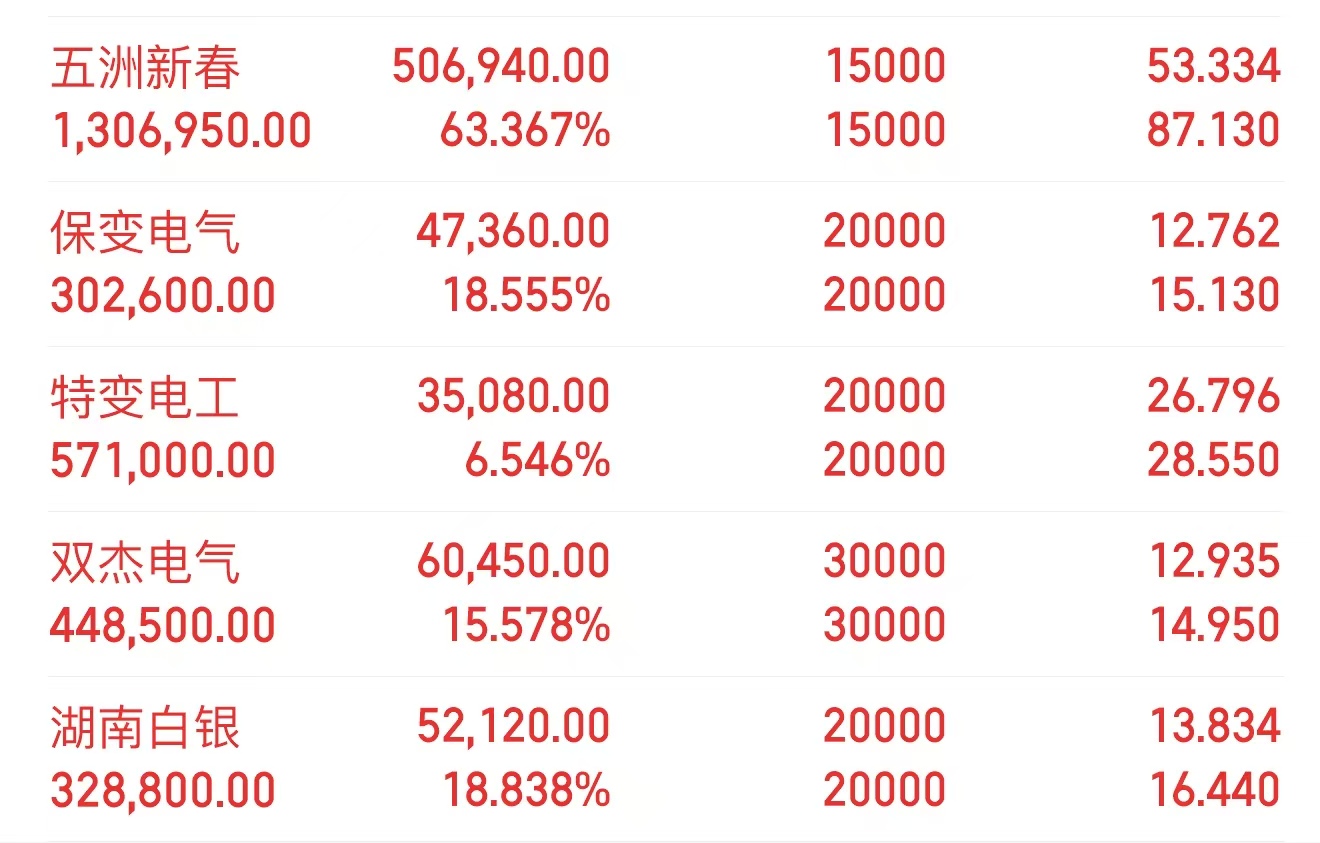The image size is (1320, 843).
Task: Select the 6.546% gain percentage
Action: pos(537,461)
